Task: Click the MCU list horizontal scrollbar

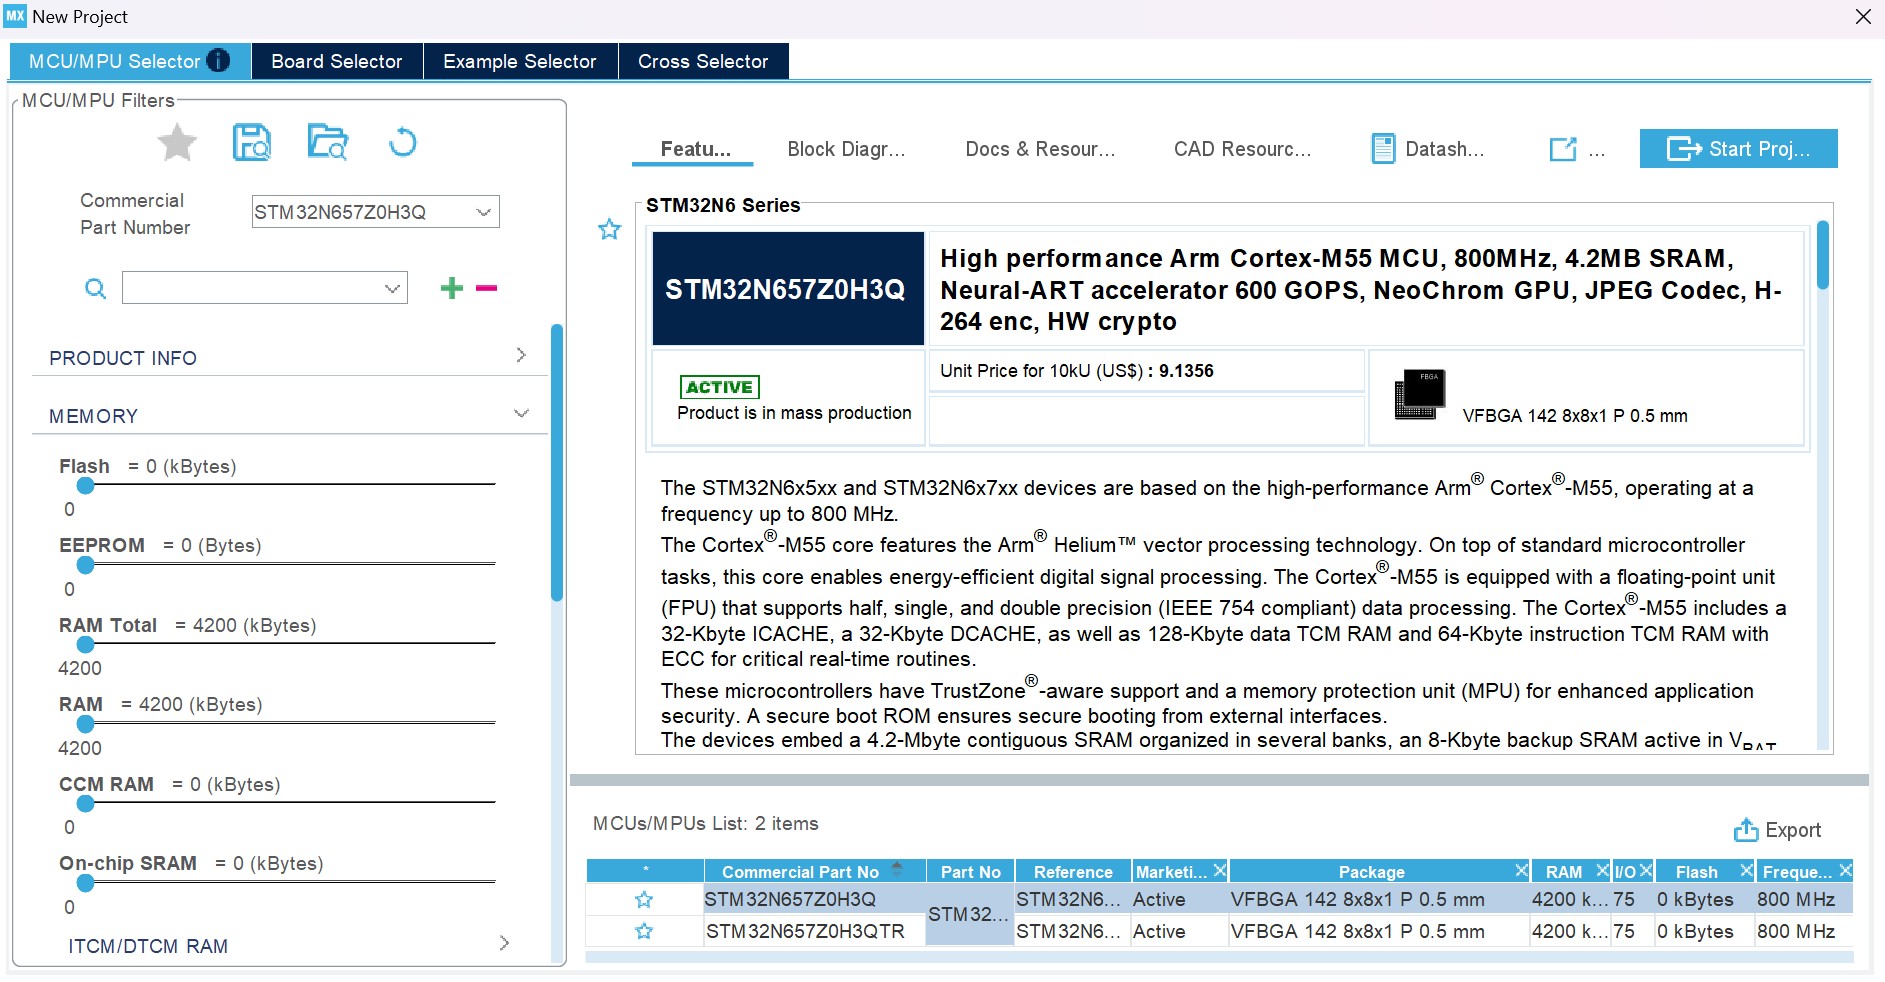Action: 1219,957
